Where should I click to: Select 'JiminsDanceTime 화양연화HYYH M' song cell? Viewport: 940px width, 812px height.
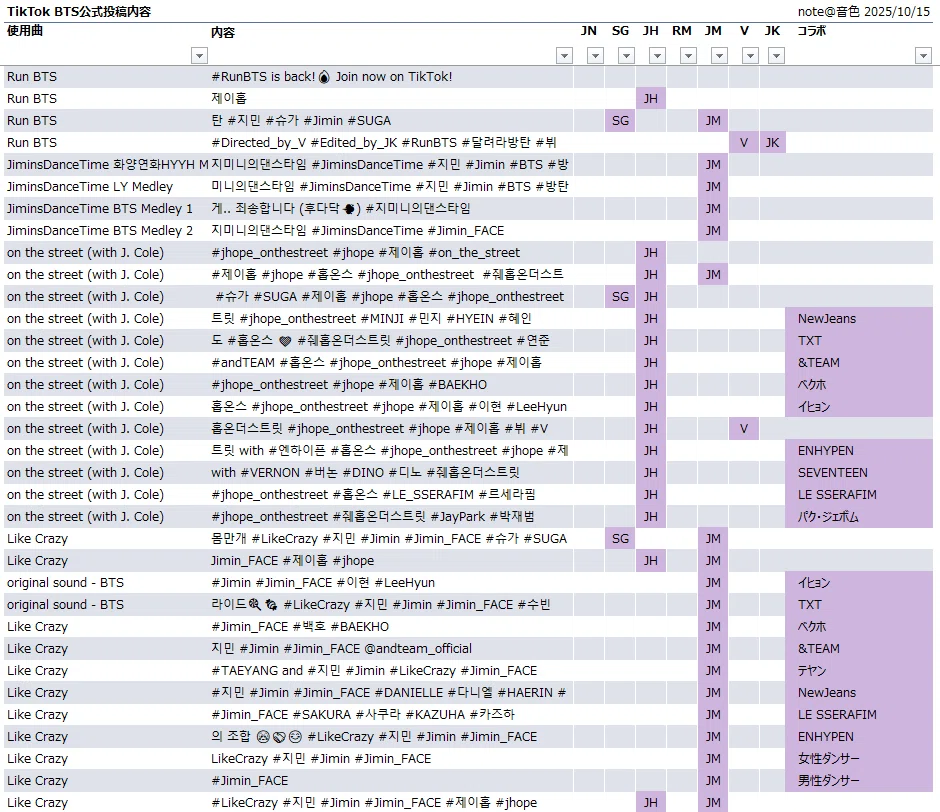107,165
